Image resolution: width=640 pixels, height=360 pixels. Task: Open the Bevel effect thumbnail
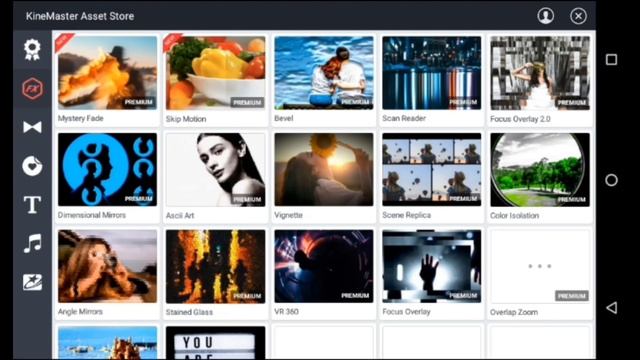pyautogui.click(x=324, y=73)
